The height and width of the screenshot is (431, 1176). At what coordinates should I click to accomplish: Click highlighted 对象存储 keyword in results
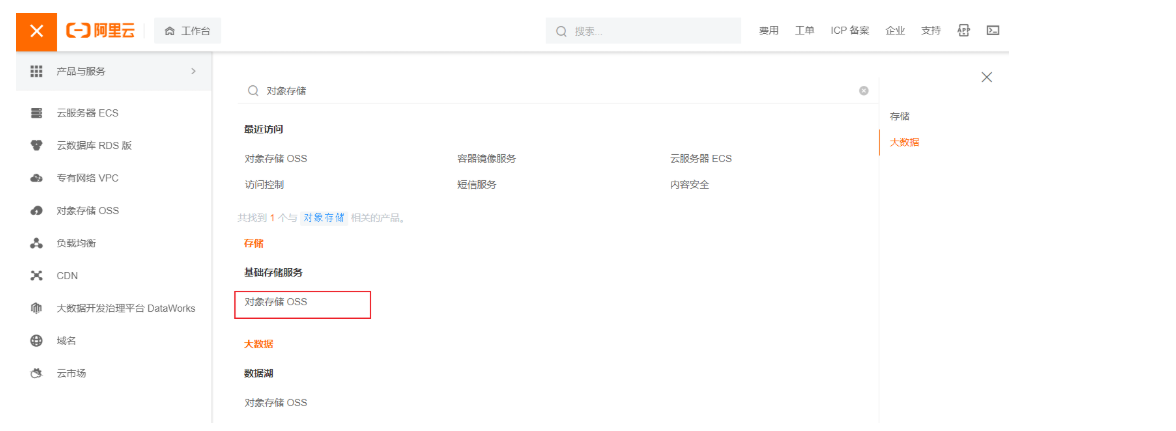click(324, 218)
